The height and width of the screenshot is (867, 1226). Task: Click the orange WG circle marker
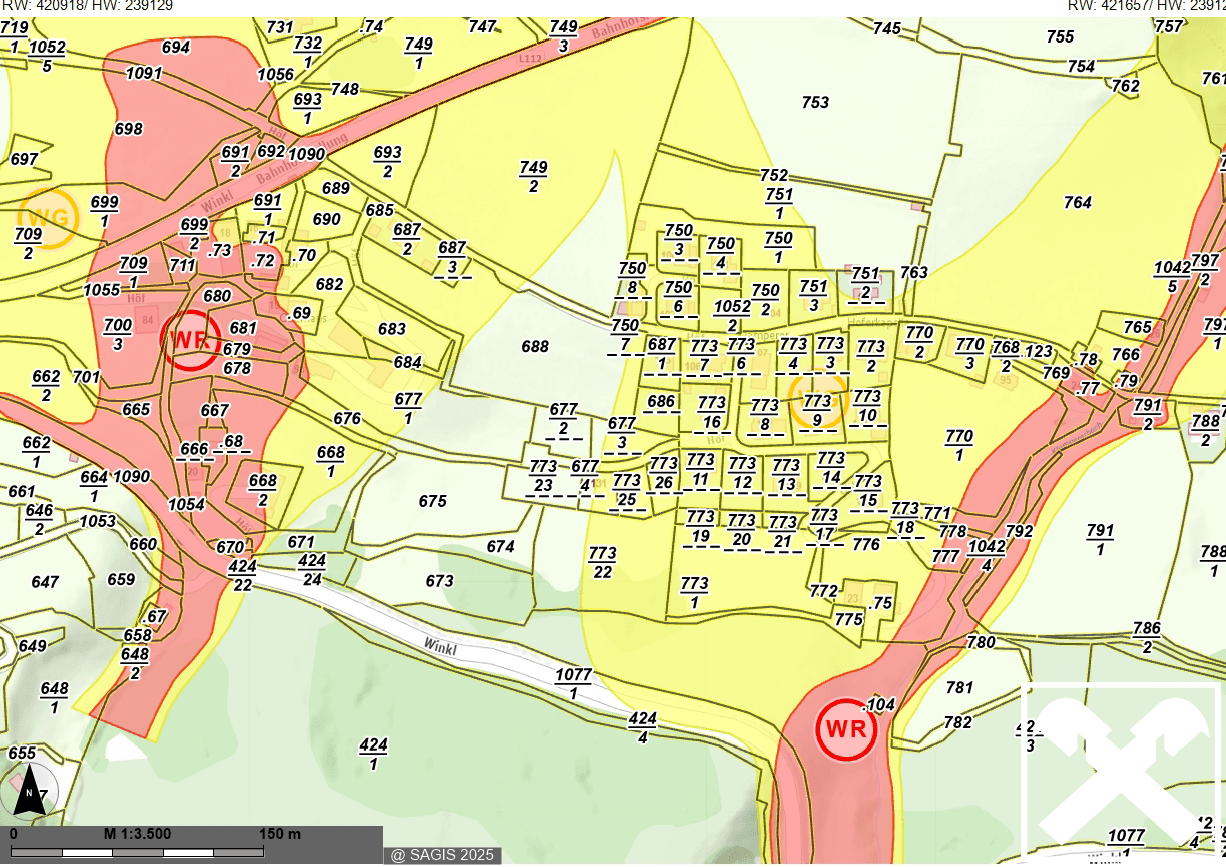click(48, 218)
